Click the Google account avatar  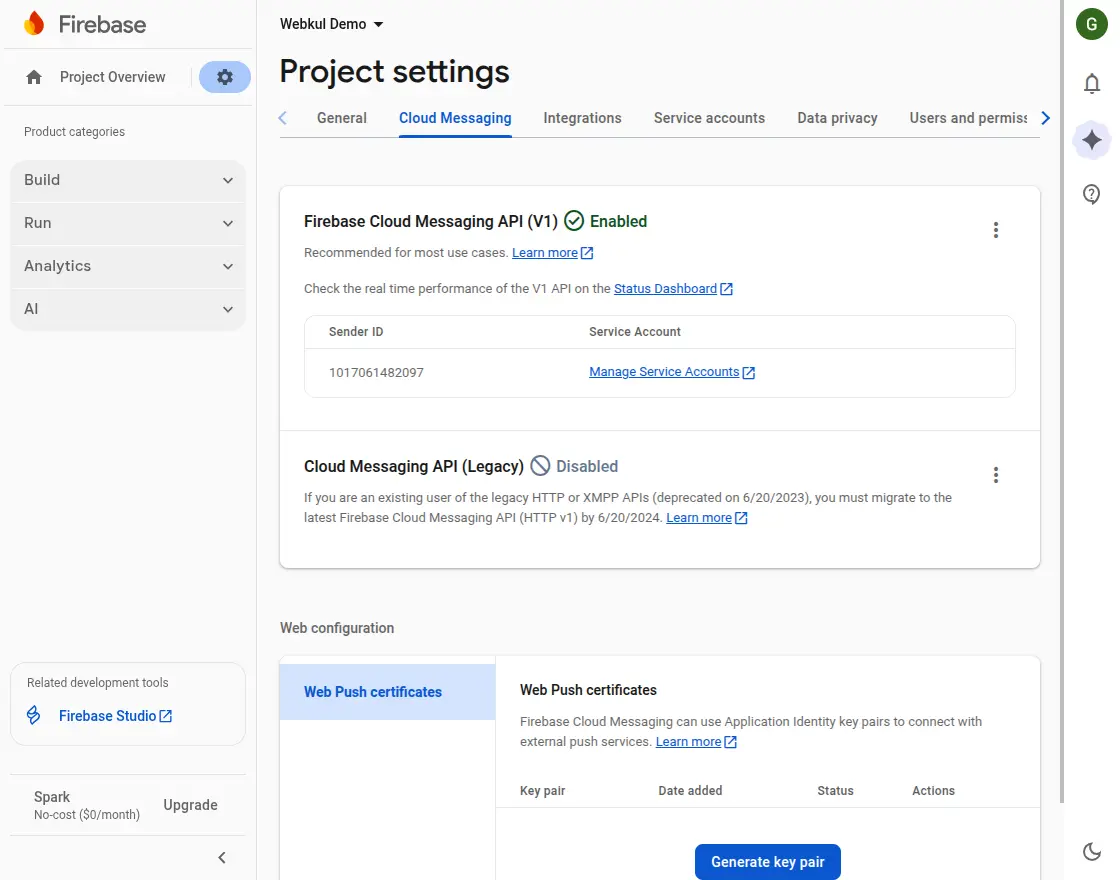coord(1092,24)
